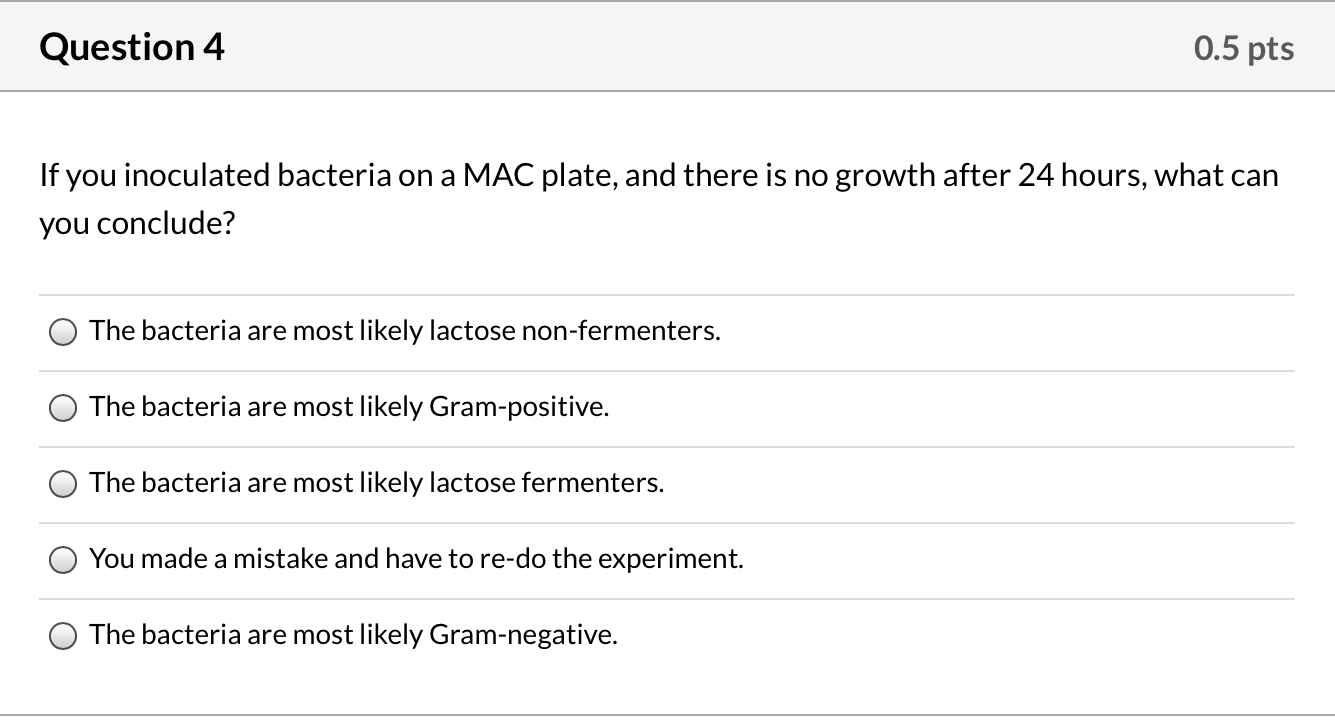The image size is (1335, 728).
Task: Click the re-do experiment answer text
Action: click(x=415, y=559)
